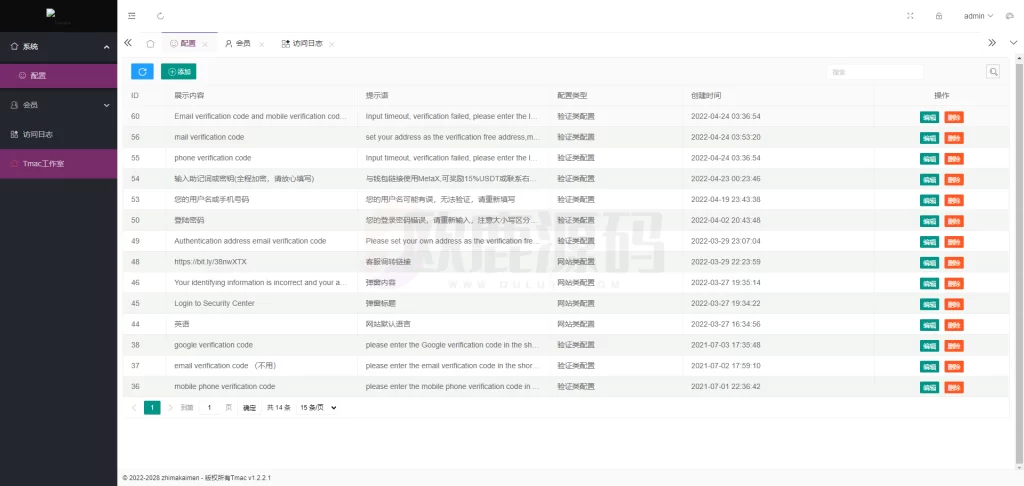Viewport: 1024px width, 486px height.
Task: Edit row ID 55 phone verification code
Action: (929, 159)
